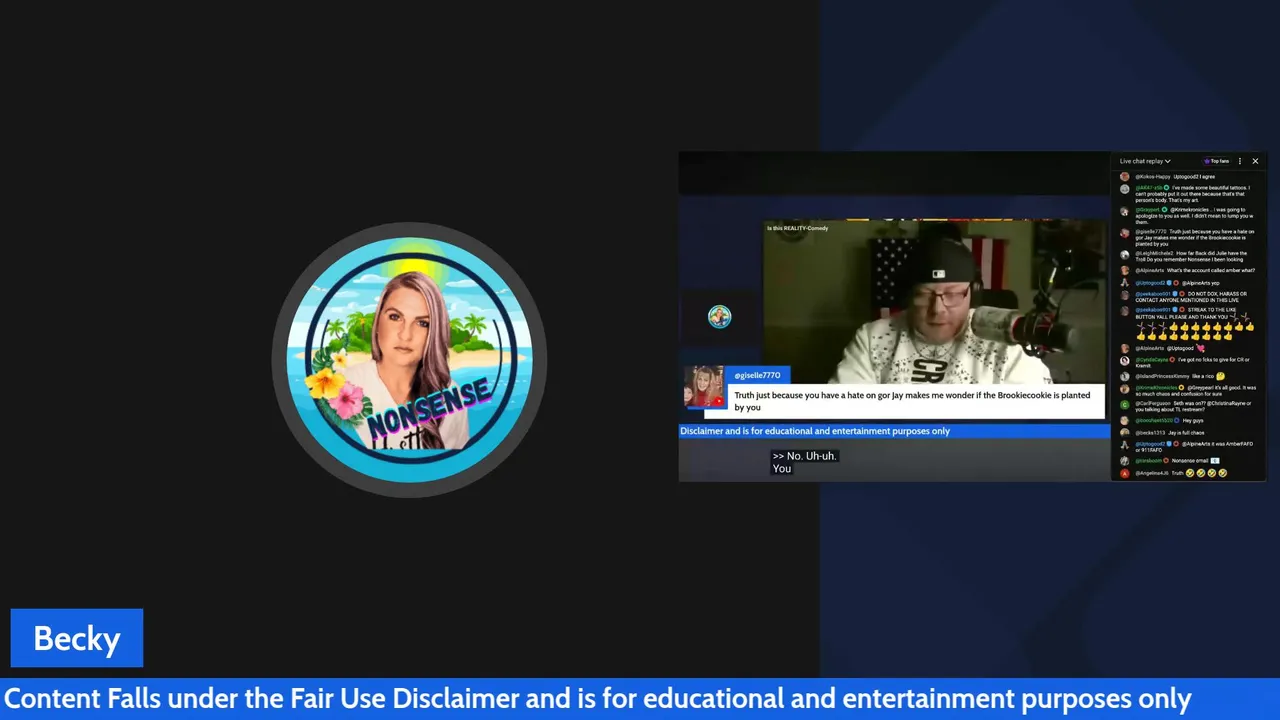The height and width of the screenshot is (720, 1280).
Task: Click the NONSENSE channel profile picture
Action: pos(409,359)
